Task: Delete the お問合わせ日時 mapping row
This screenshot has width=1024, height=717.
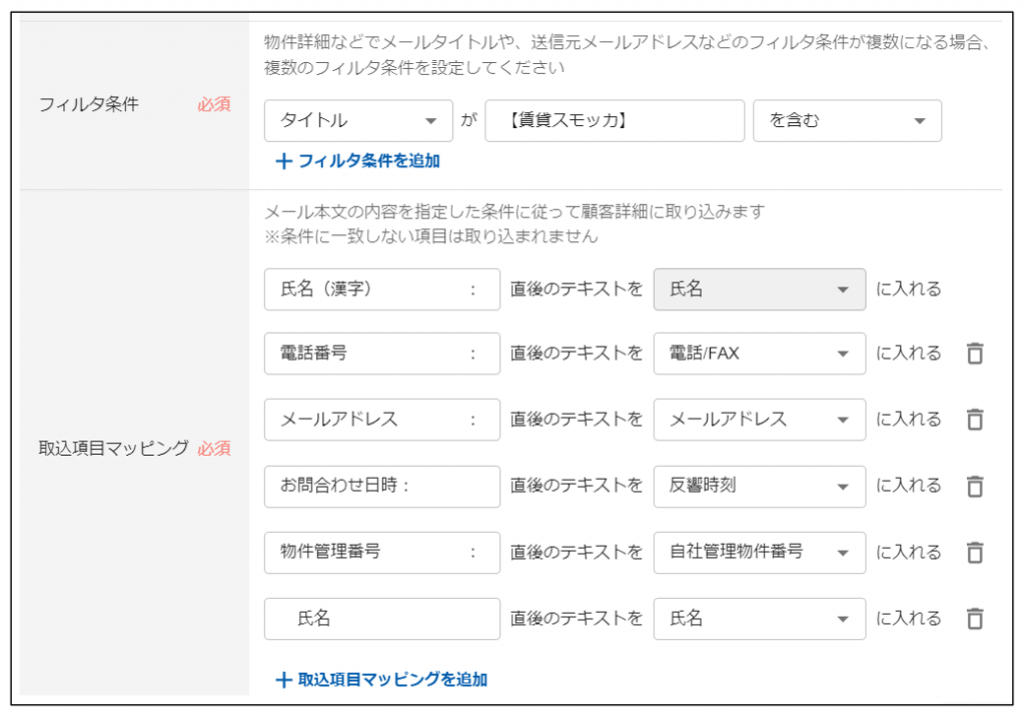Action: coord(975,486)
